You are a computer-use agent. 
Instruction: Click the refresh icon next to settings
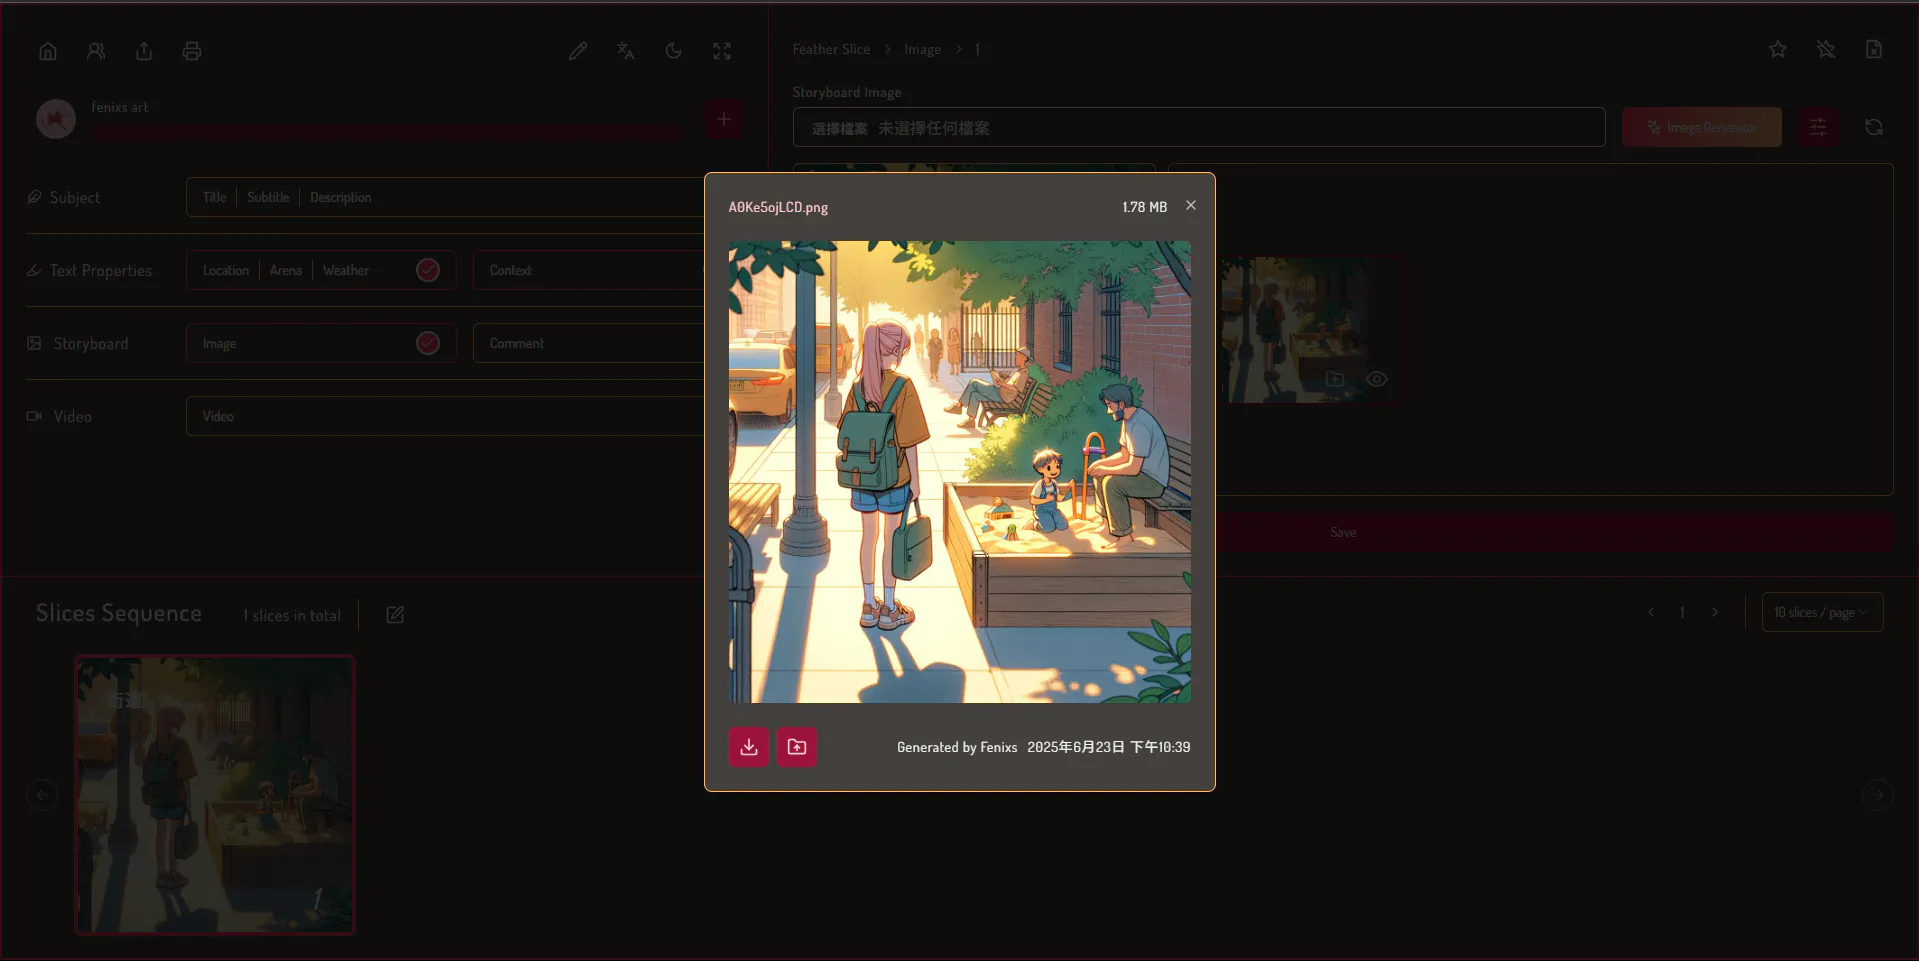pos(1874,127)
